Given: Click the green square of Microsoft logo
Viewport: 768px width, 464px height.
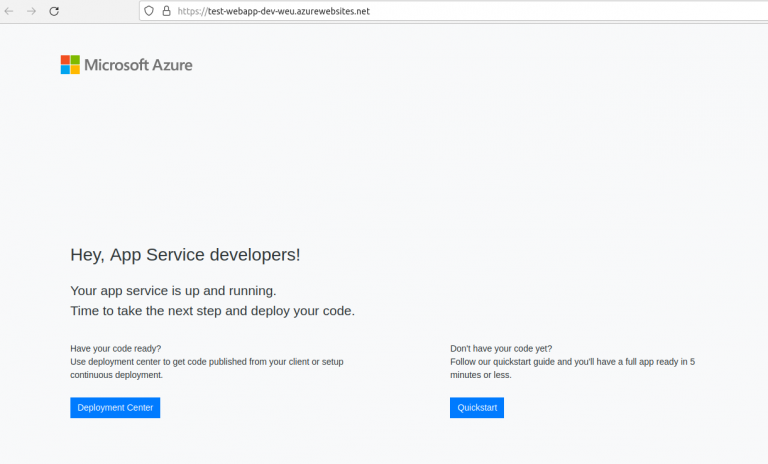Looking at the screenshot, I should click(75, 60).
